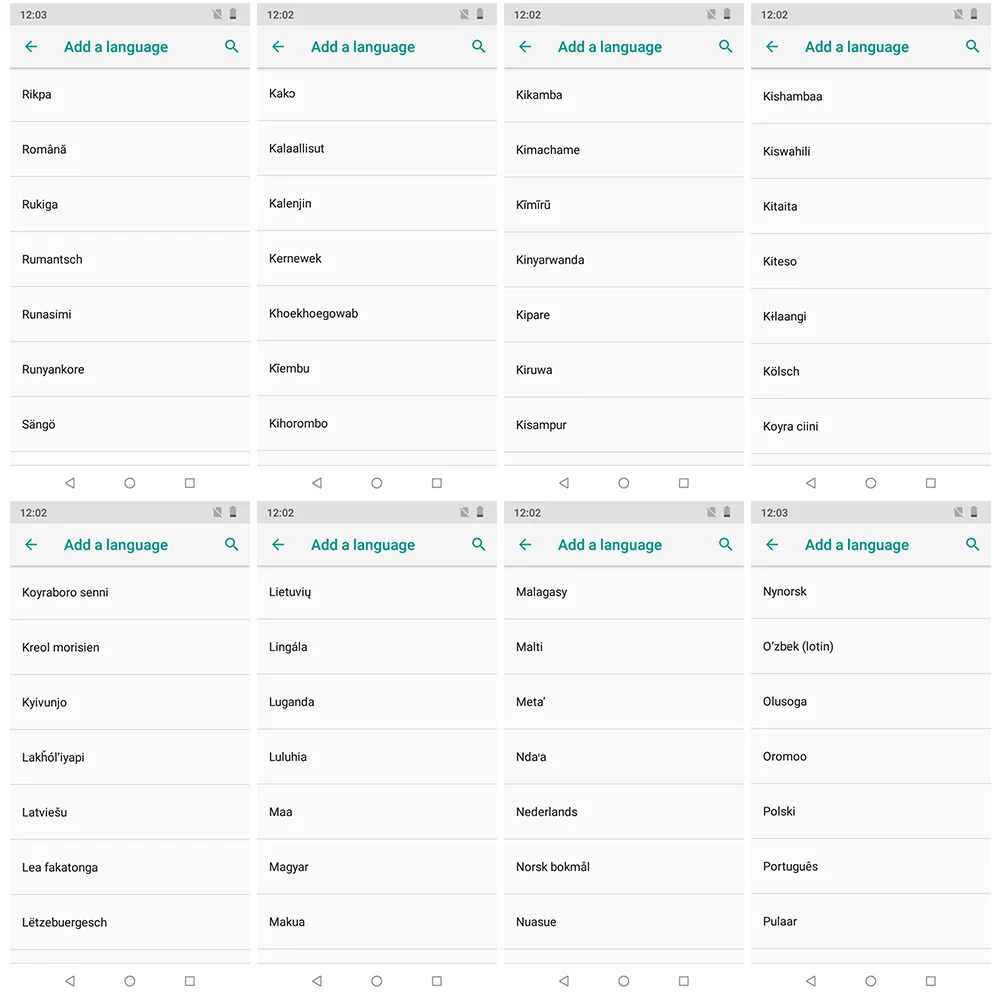The height and width of the screenshot is (1001, 1001).
Task: Tap back arrow on Kishambaa screen
Action: 772,47
